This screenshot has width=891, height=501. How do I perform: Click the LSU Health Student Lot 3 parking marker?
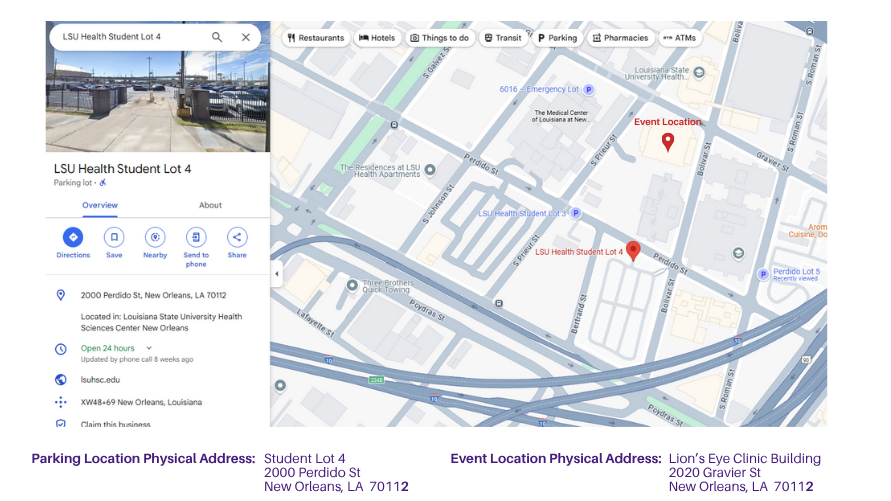click(x=576, y=213)
